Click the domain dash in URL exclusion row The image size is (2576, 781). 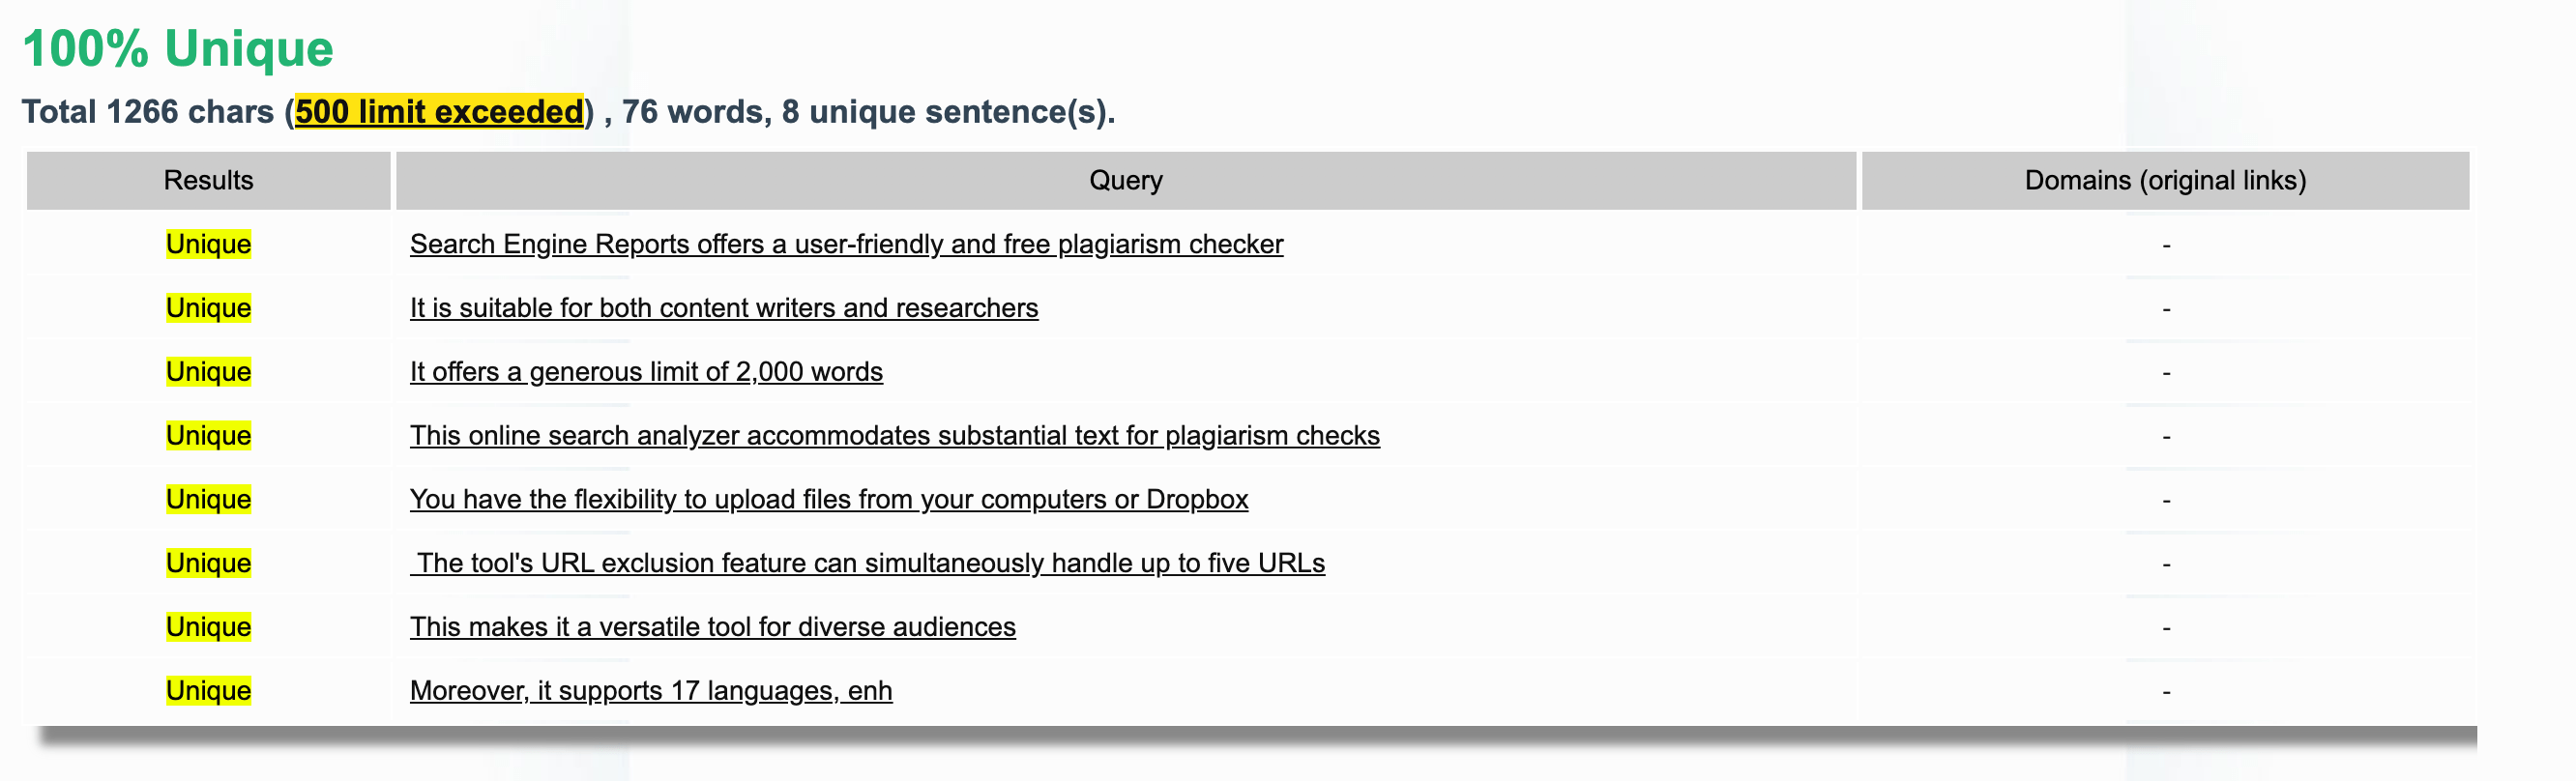click(2166, 564)
